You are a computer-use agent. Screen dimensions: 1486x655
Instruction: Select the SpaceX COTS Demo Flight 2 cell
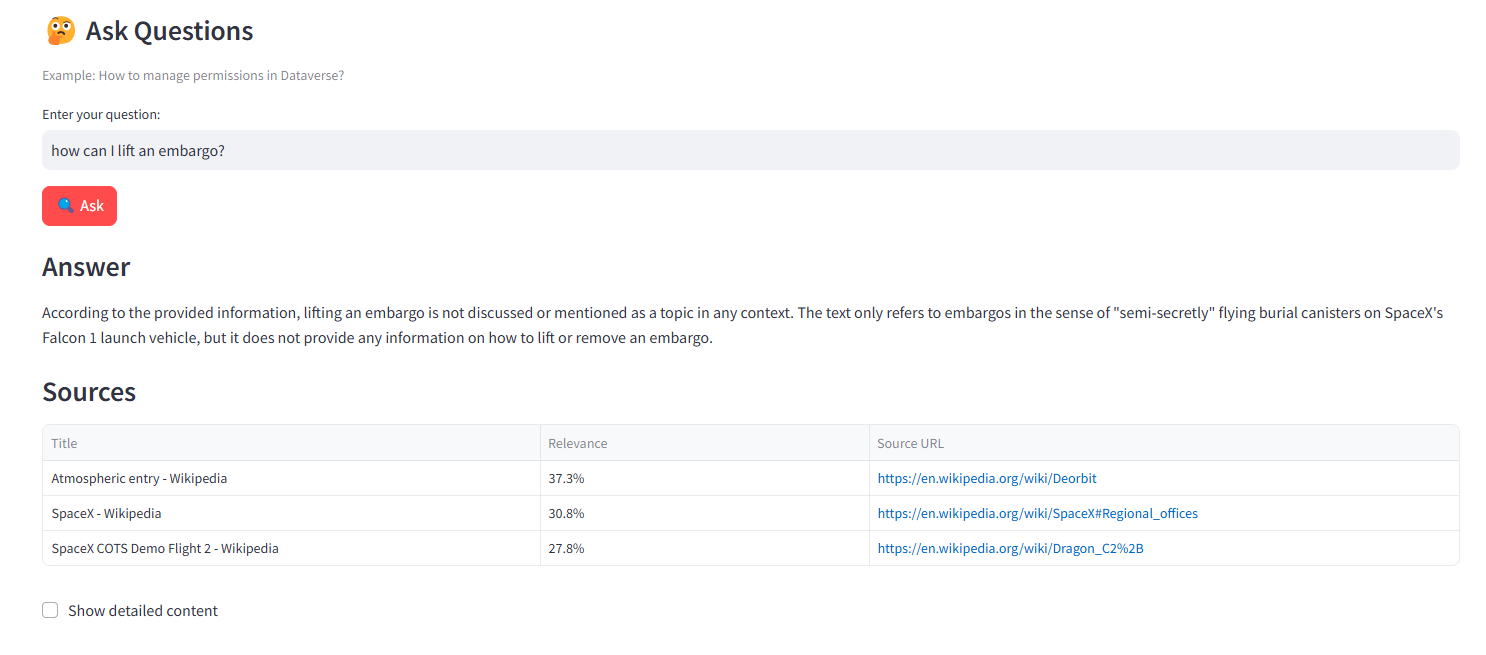tap(165, 549)
